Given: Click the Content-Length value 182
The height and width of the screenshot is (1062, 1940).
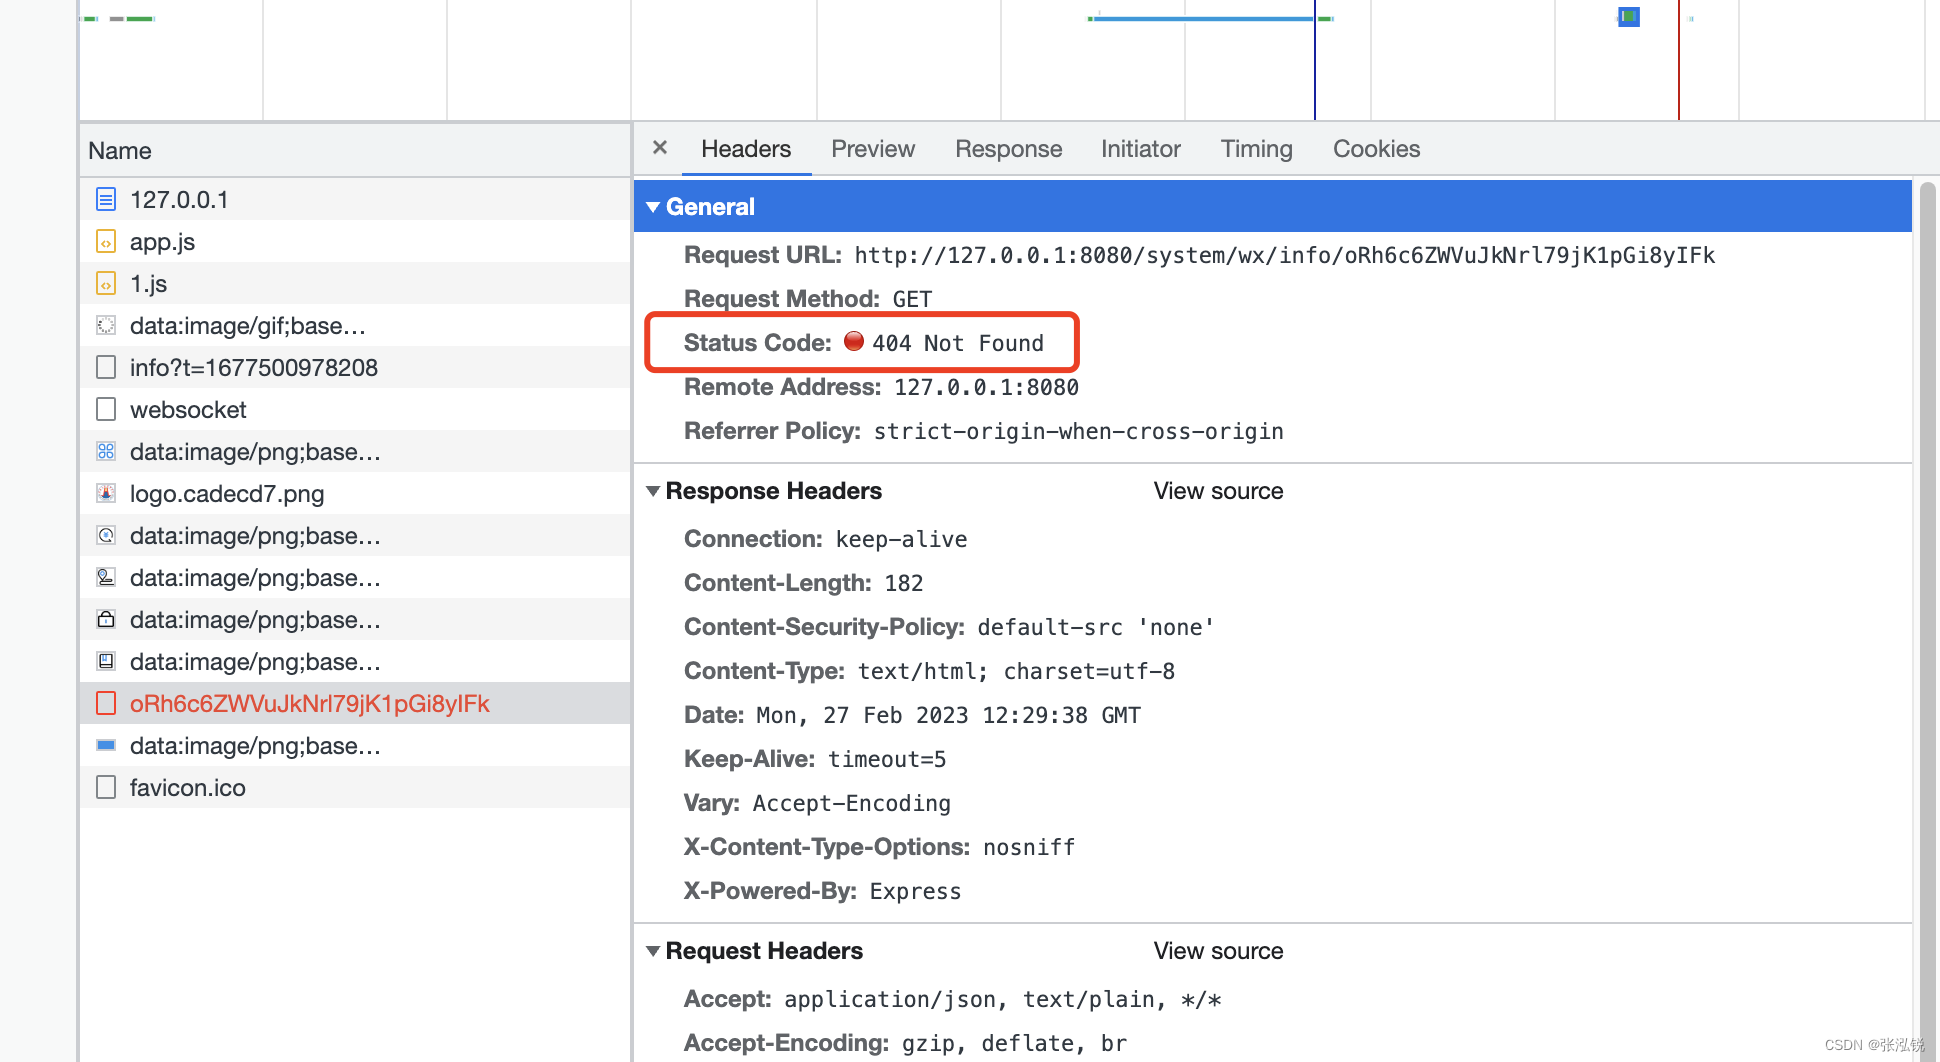Looking at the screenshot, I should pos(903,583).
